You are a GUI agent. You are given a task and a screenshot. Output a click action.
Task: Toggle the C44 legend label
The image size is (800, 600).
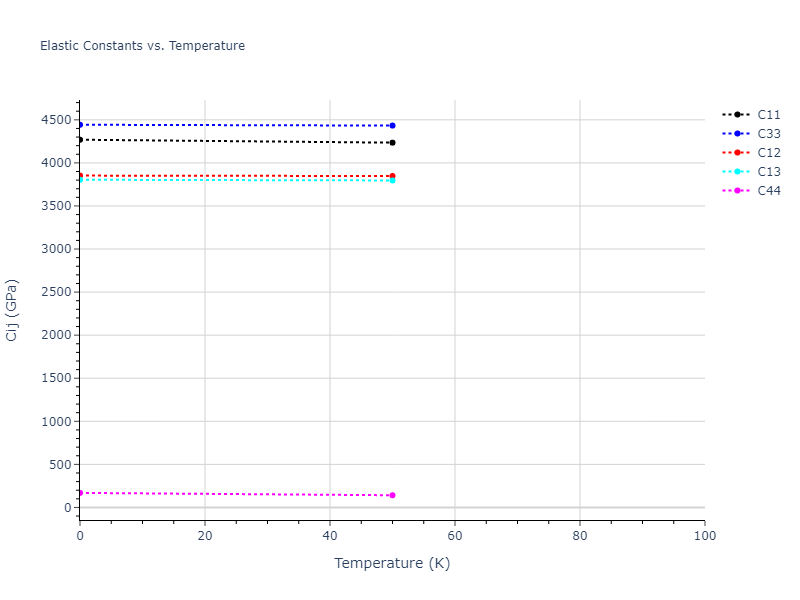pyautogui.click(x=769, y=191)
